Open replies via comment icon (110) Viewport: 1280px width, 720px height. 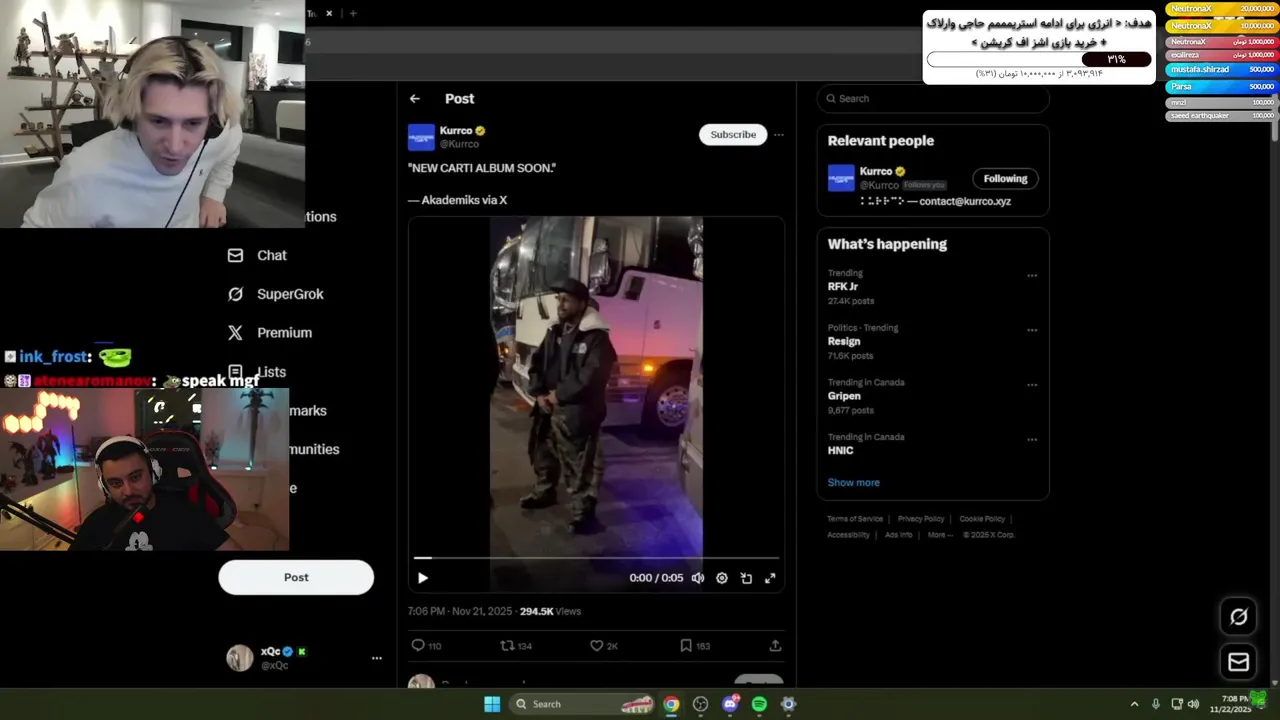point(426,646)
